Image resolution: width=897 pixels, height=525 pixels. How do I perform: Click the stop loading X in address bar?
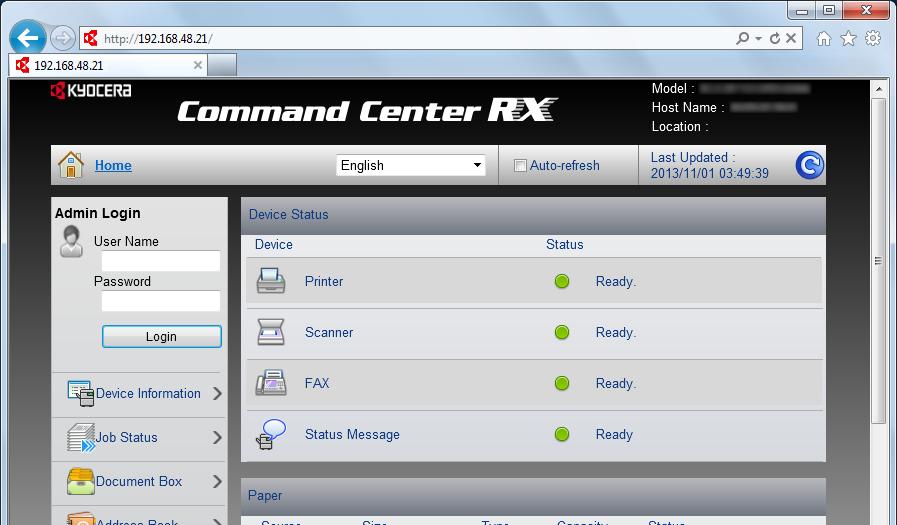click(791, 38)
